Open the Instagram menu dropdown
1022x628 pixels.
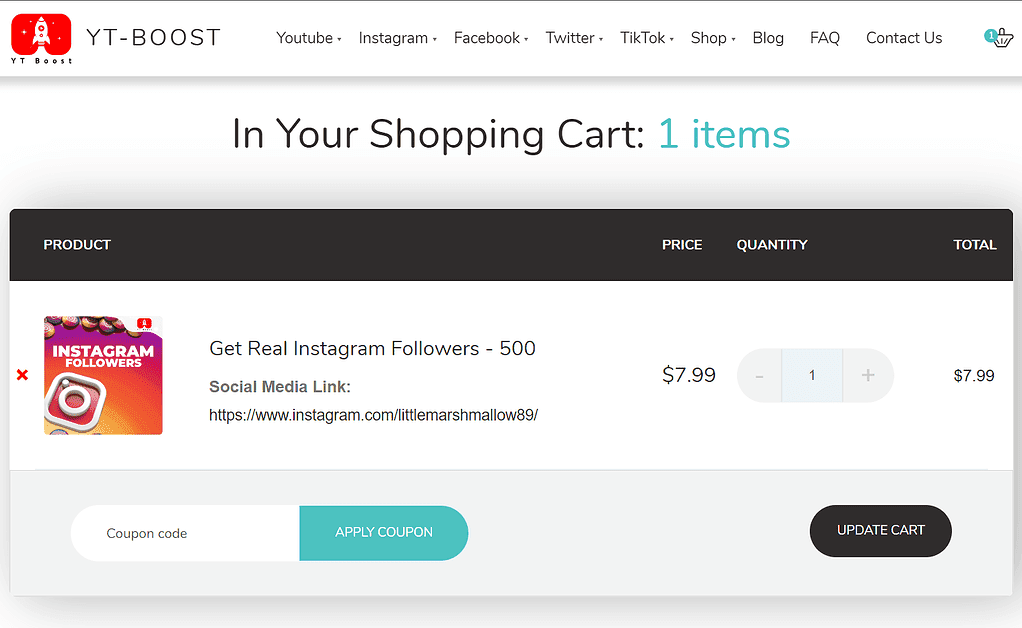[x=394, y=38]
